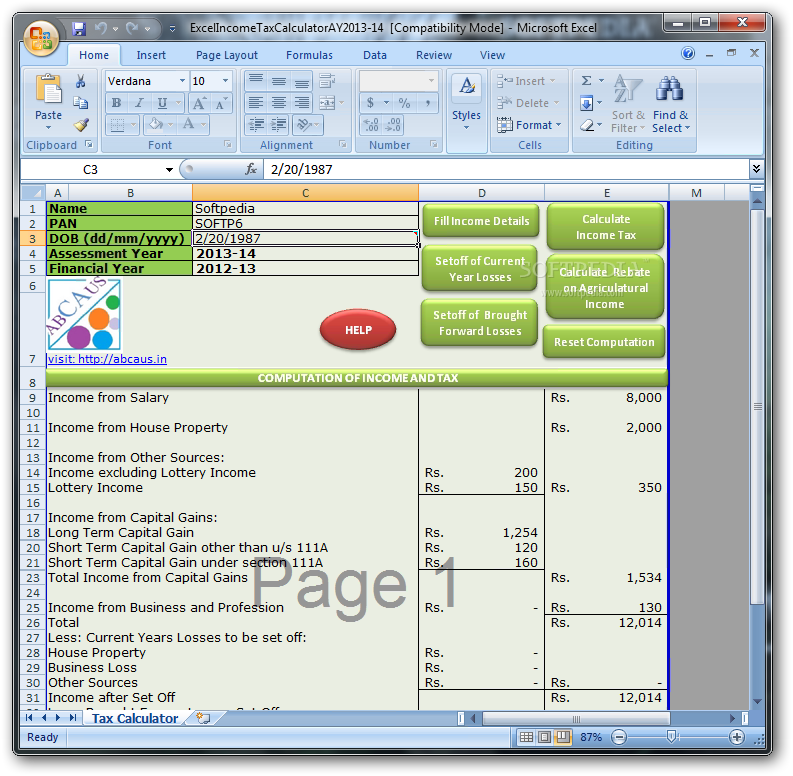
Task: Click the insert function fx button
Action: pyautogui.click(x=251, y=169)
